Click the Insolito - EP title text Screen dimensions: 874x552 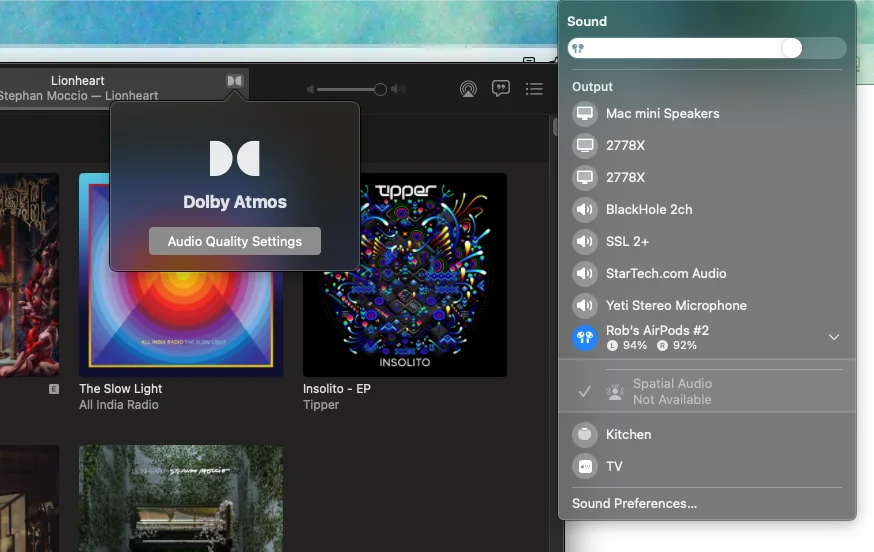point(337,389)
